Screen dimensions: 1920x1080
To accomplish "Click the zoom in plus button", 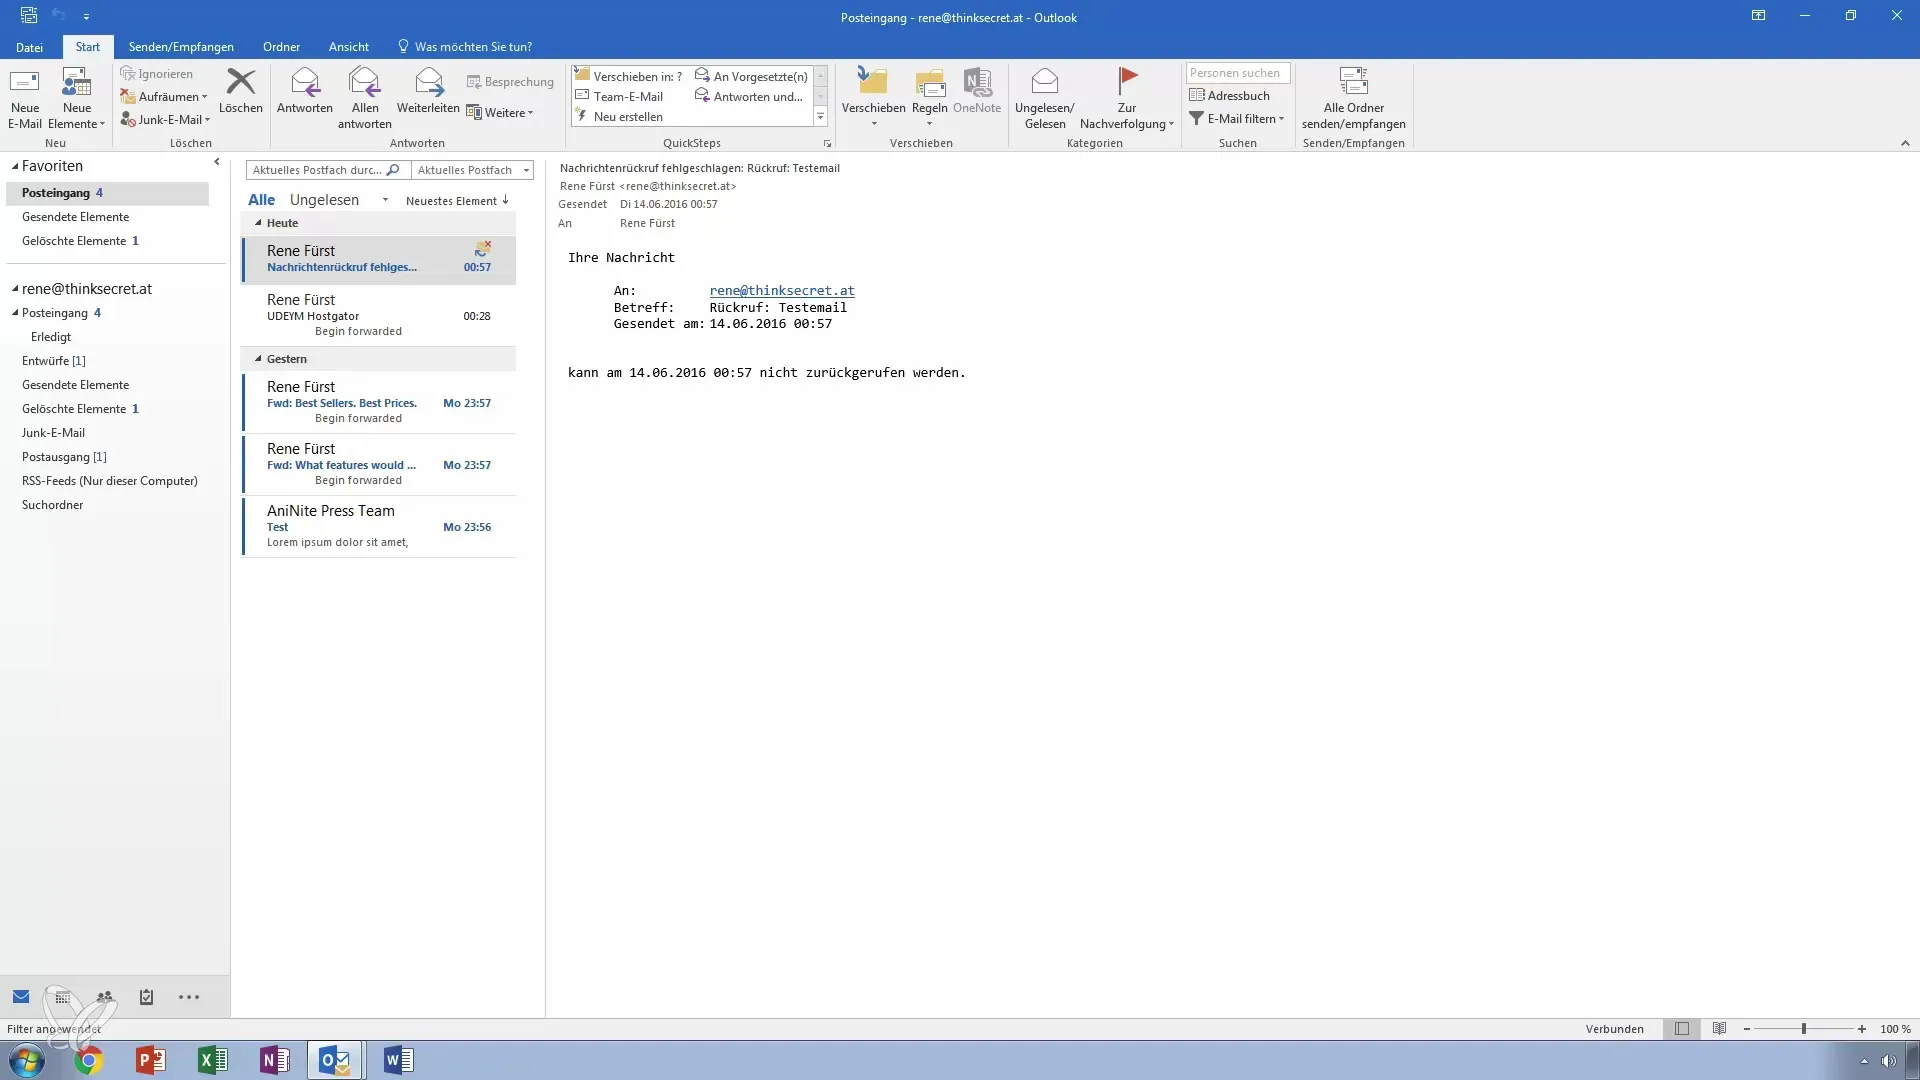I will point(1862,1029).
